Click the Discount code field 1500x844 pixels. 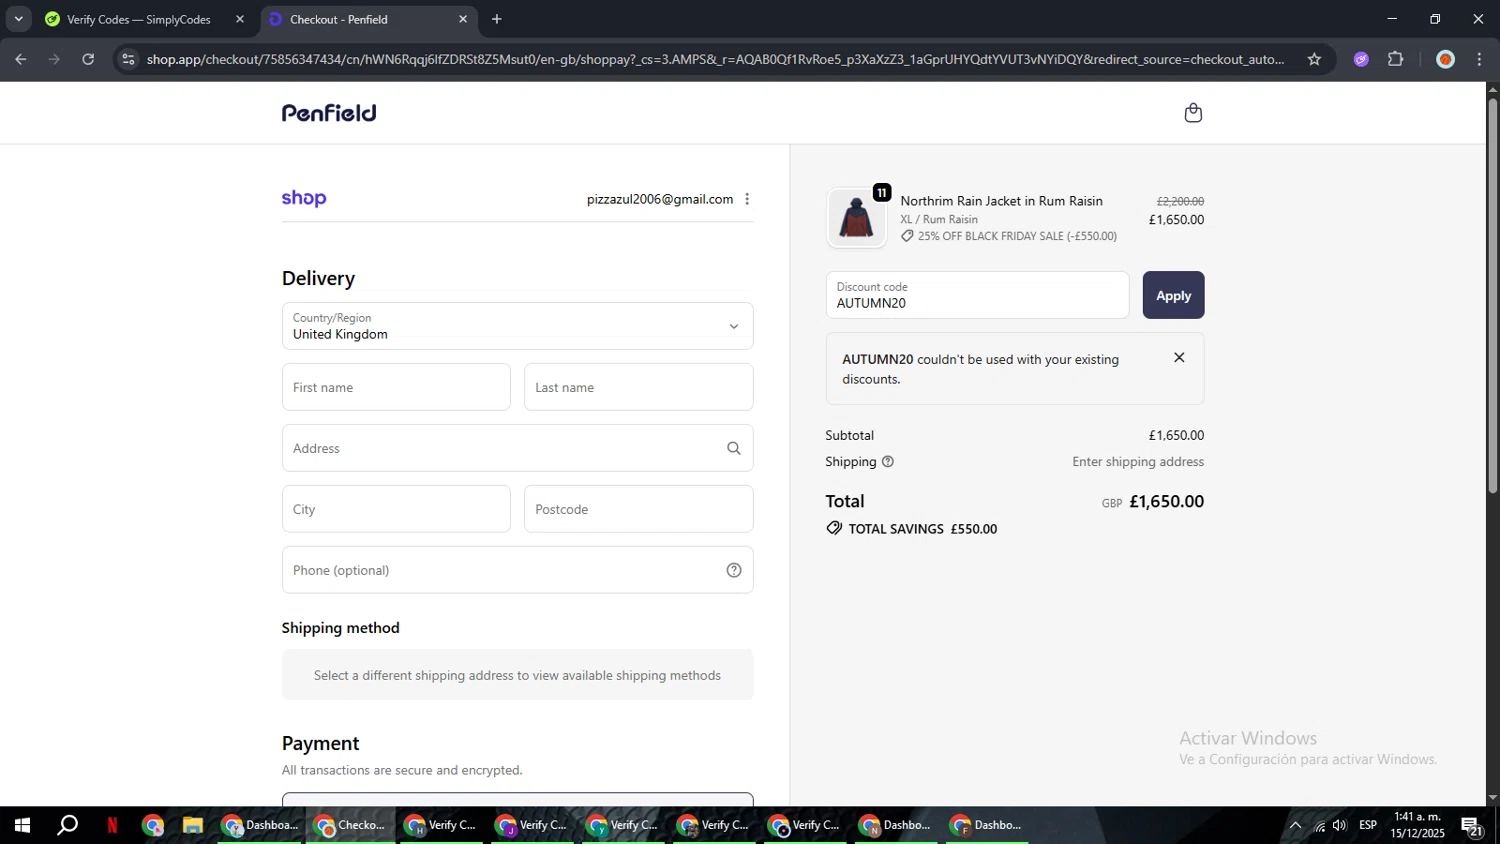click(x=977, y=295)
